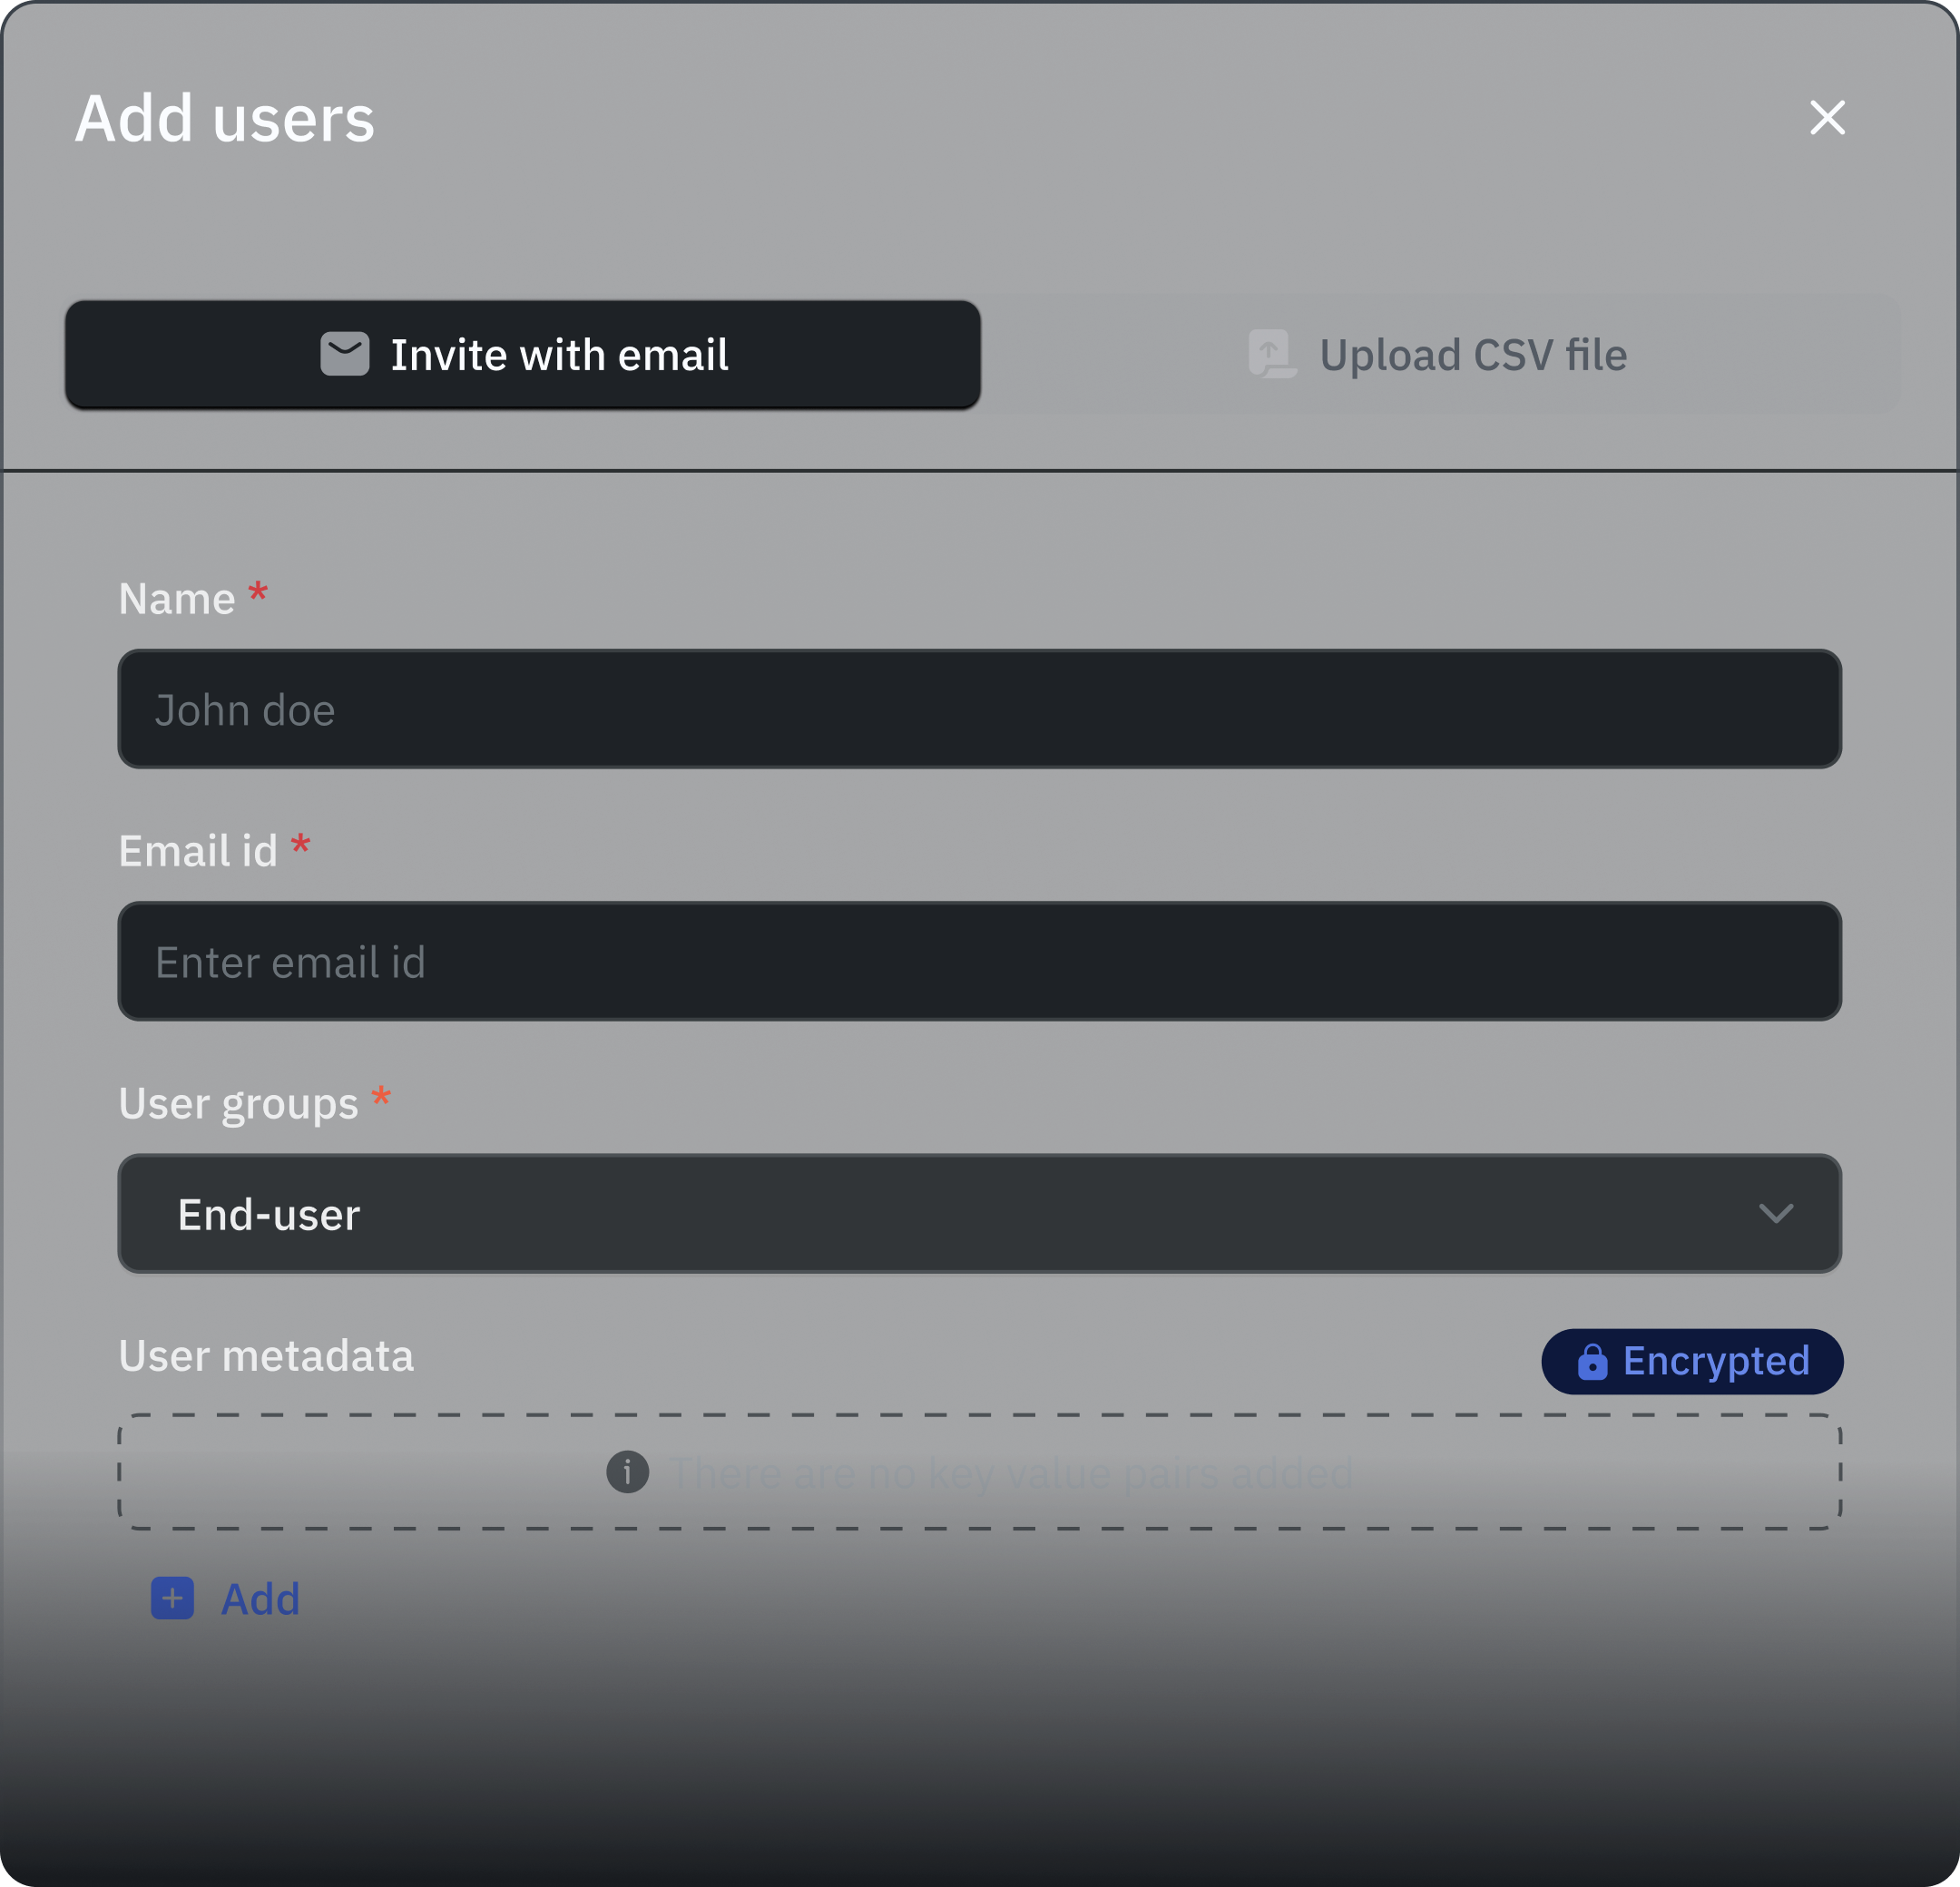Open the User groups dropdown
The height and width of the screenshot is (1887, 1960).
click(979, 1213)
